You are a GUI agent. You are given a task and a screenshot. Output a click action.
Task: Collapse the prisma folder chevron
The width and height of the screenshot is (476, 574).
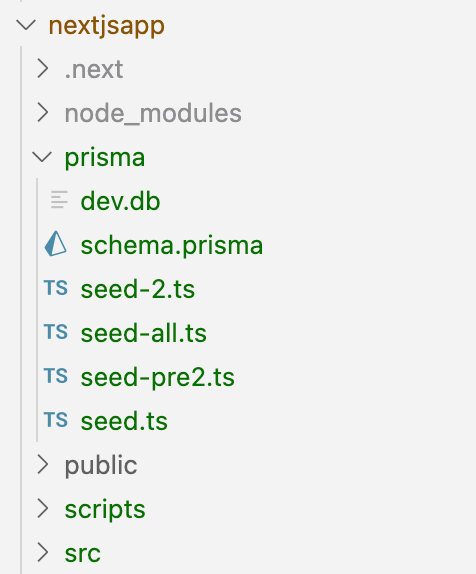pos(42,157)
